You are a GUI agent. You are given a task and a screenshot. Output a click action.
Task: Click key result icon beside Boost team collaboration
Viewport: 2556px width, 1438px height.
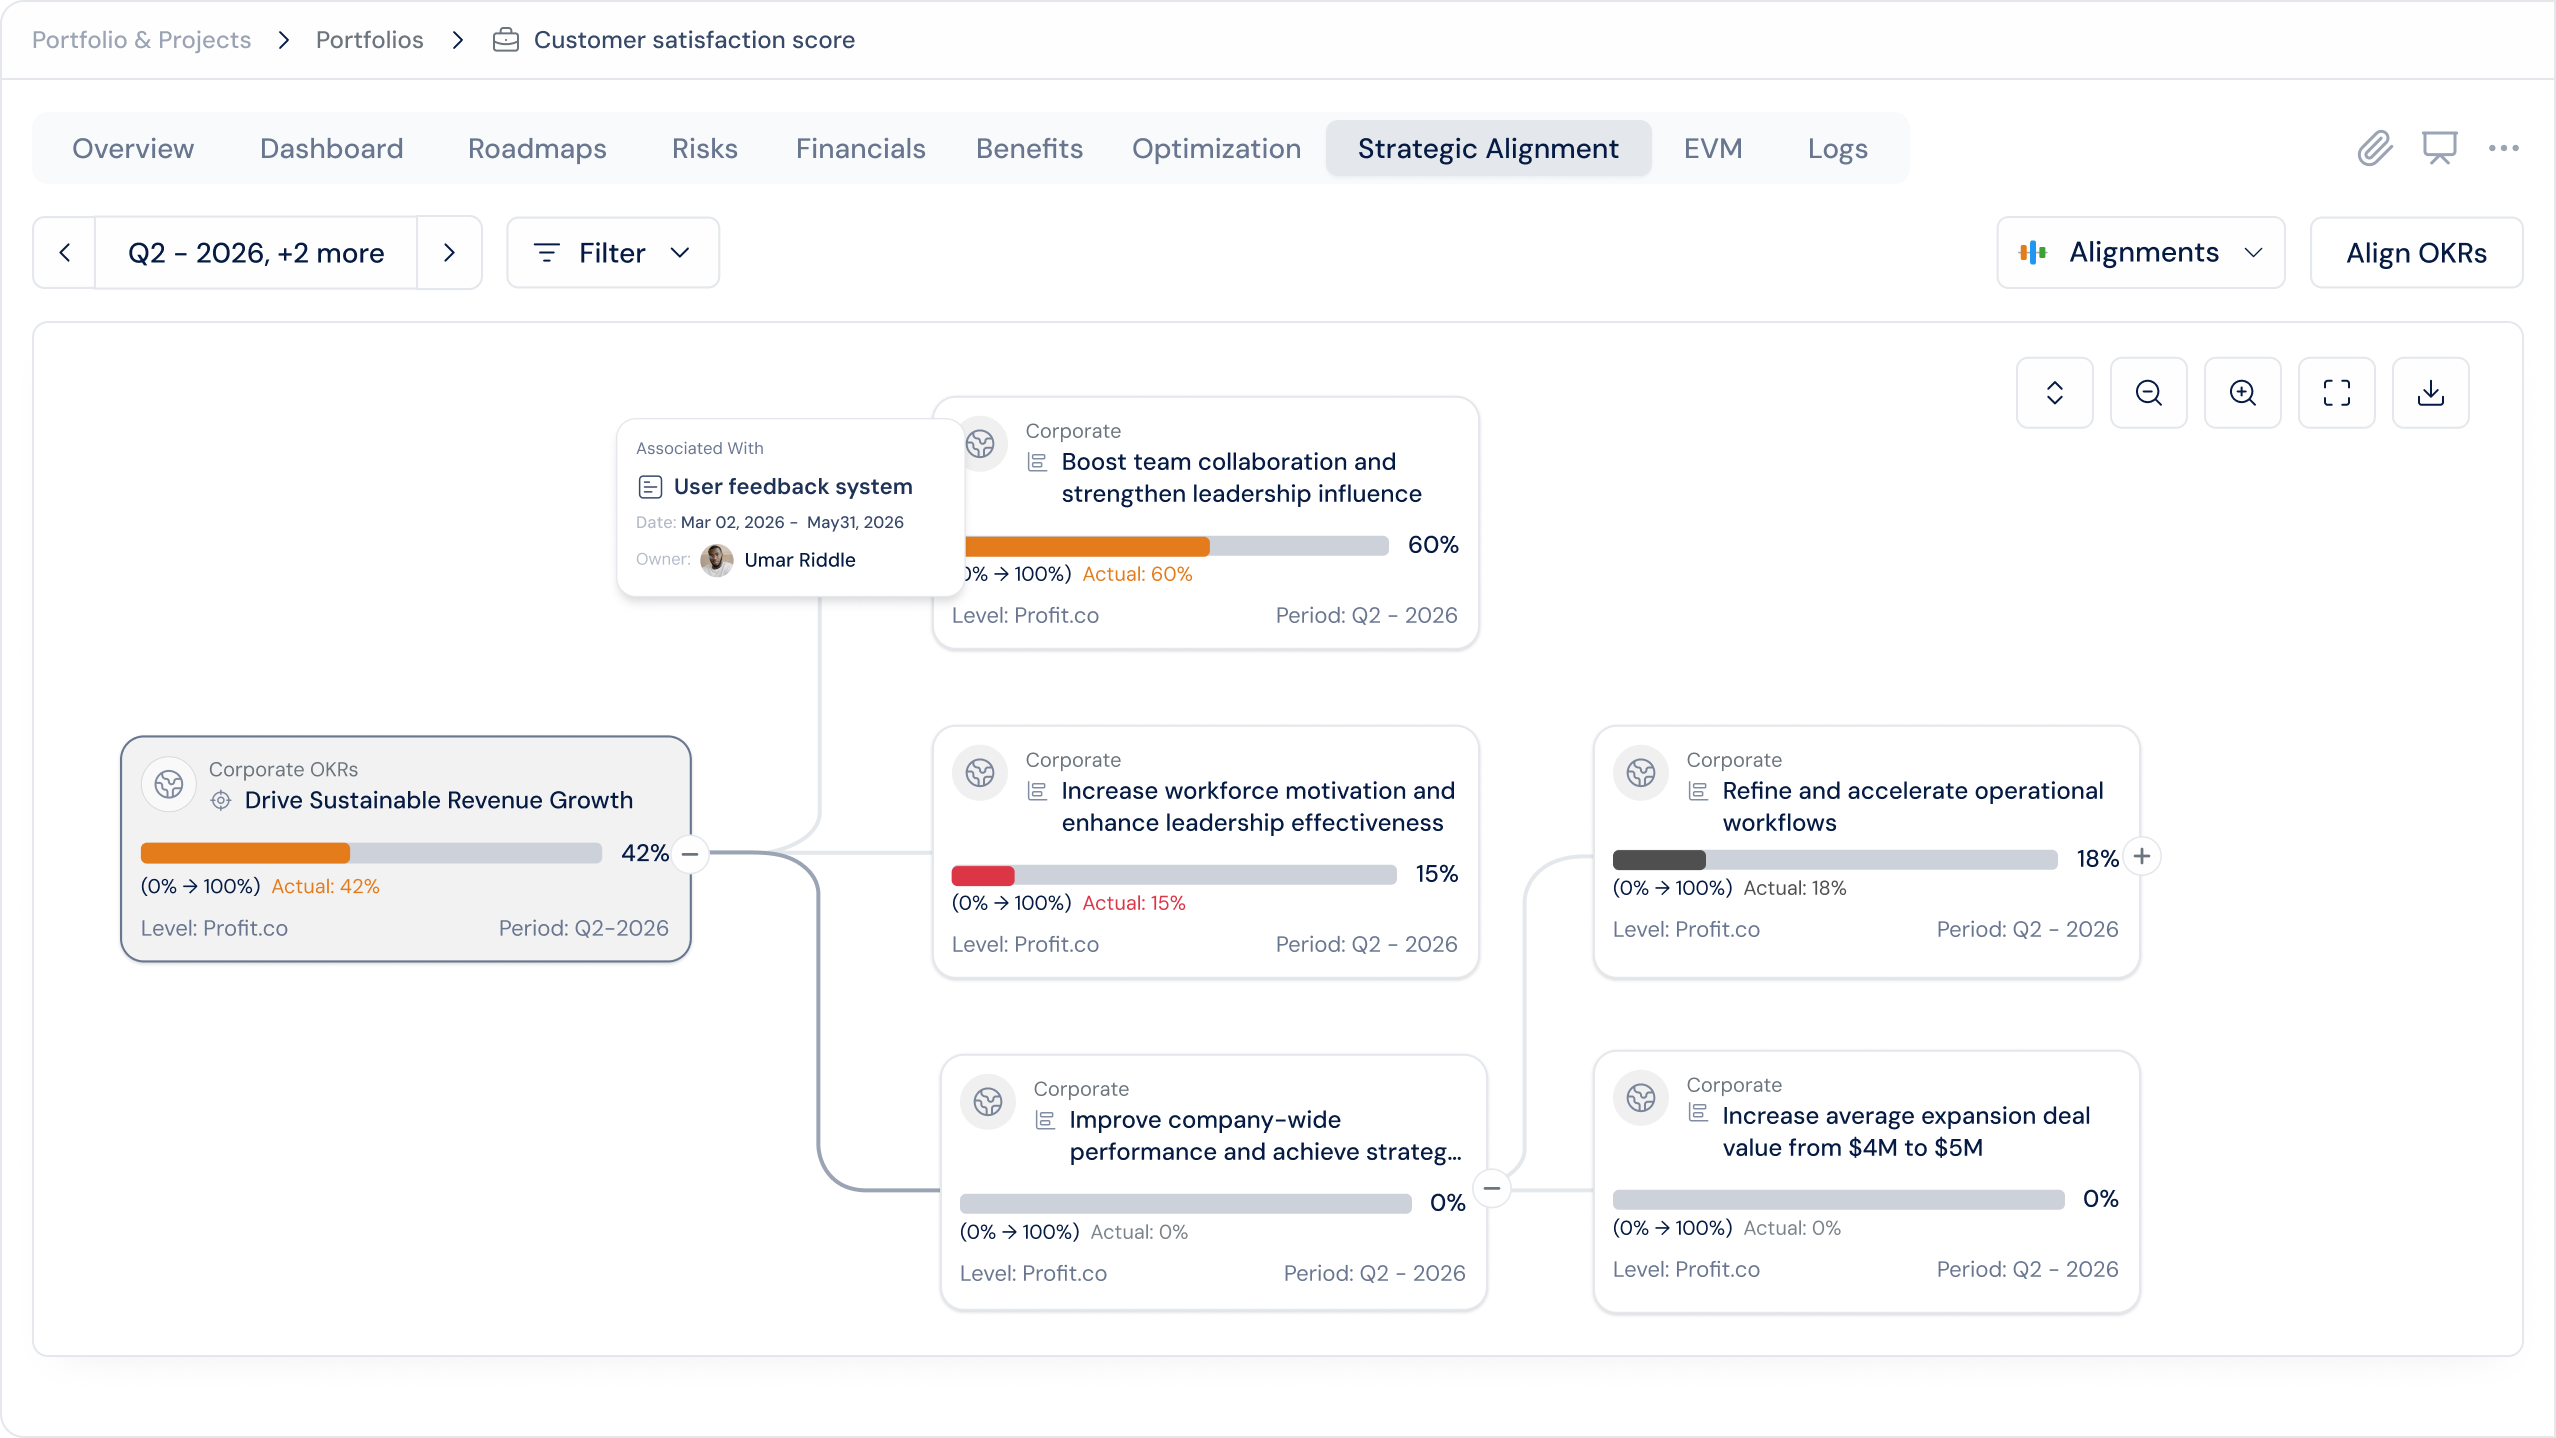1038,462
